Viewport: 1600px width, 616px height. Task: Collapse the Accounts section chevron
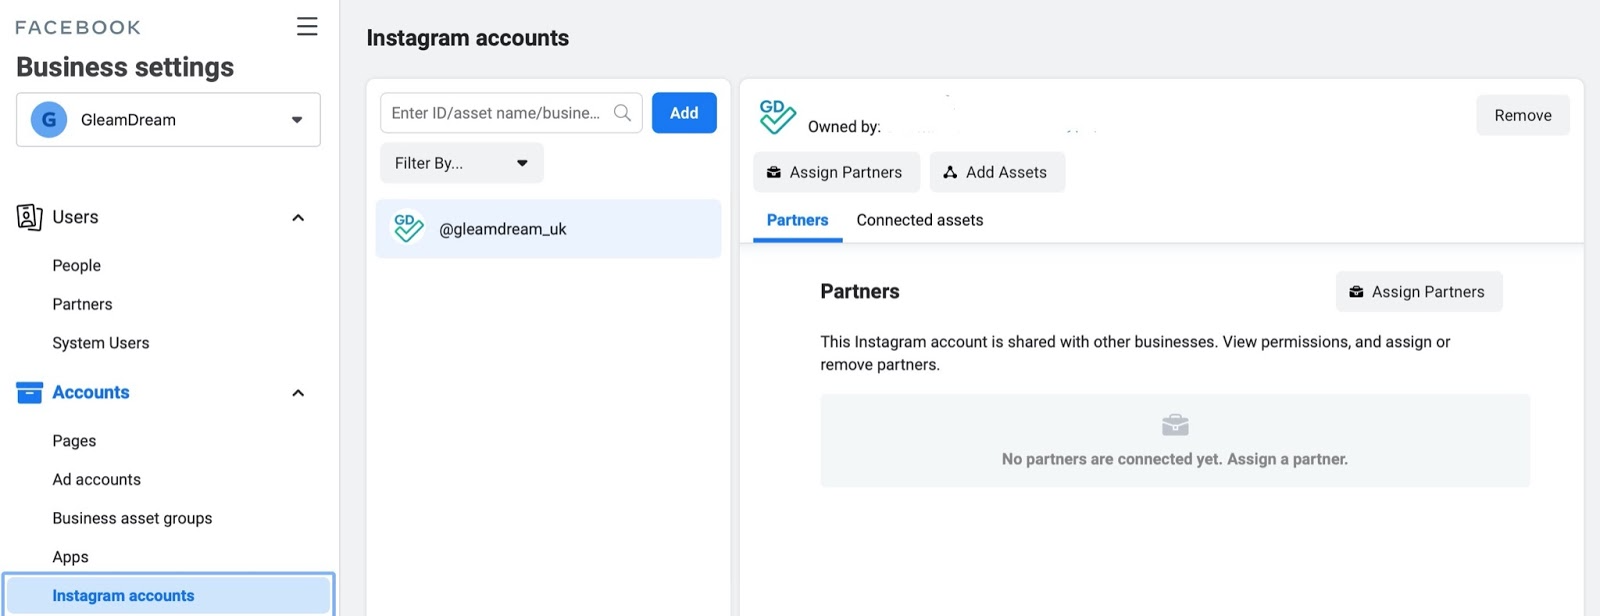coord(298,393)
